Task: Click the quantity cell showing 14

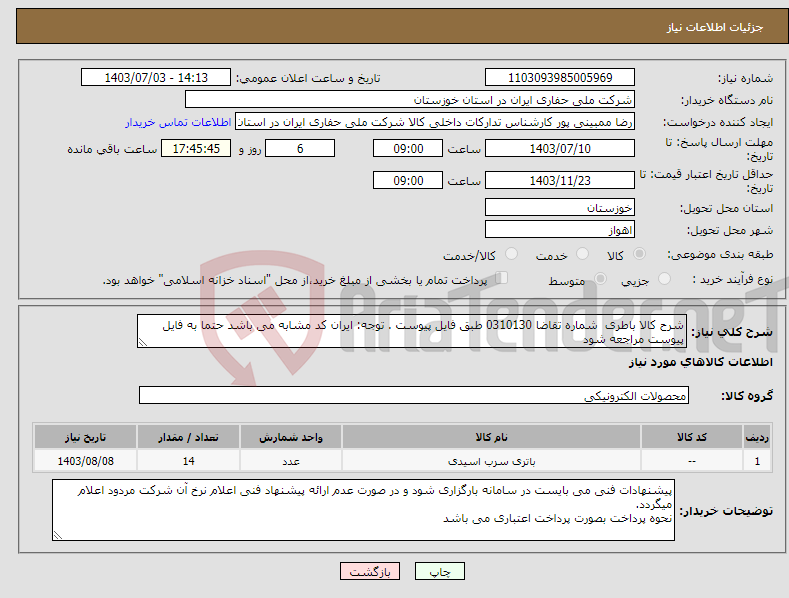Action: (188, 461)
